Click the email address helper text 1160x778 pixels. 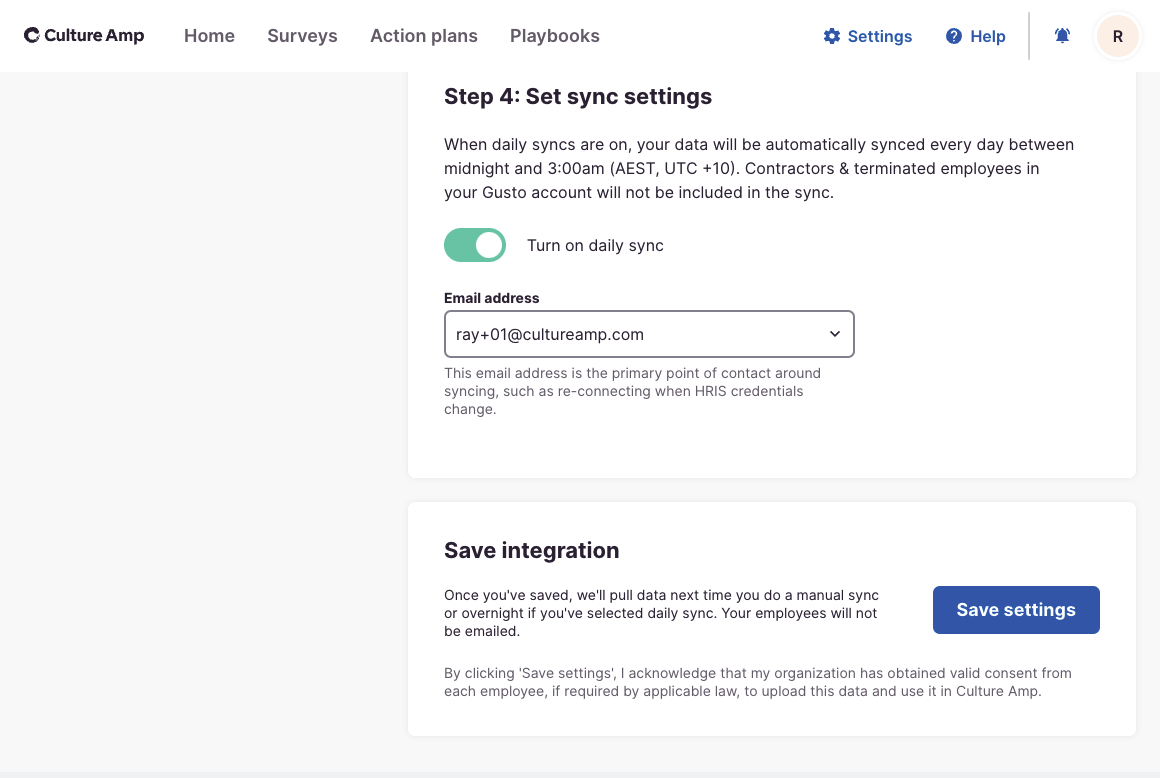tap(633, 391)
